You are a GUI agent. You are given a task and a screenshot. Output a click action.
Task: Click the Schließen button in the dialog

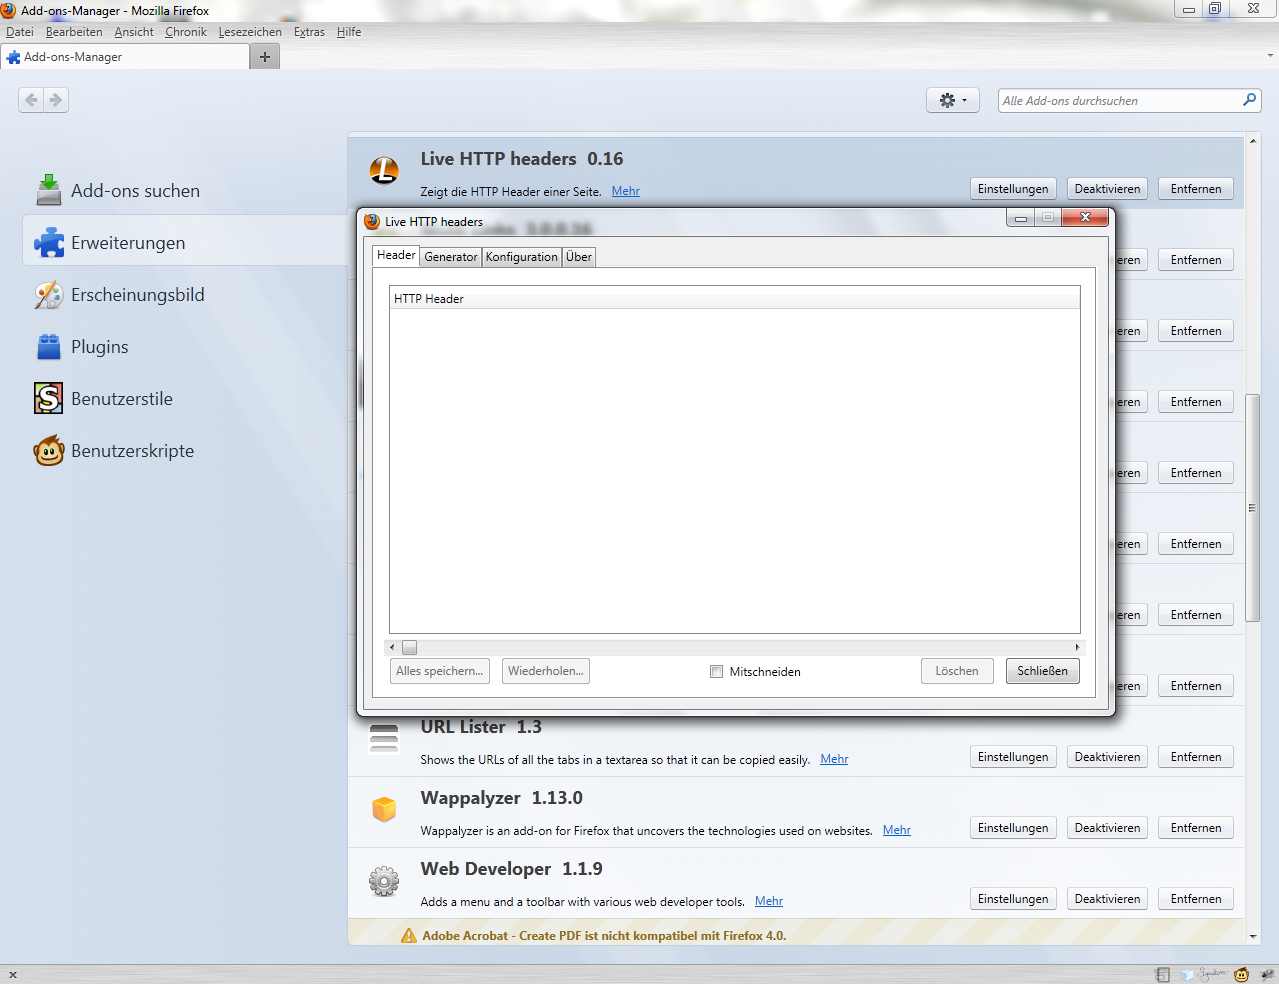tap(1042, 671)
